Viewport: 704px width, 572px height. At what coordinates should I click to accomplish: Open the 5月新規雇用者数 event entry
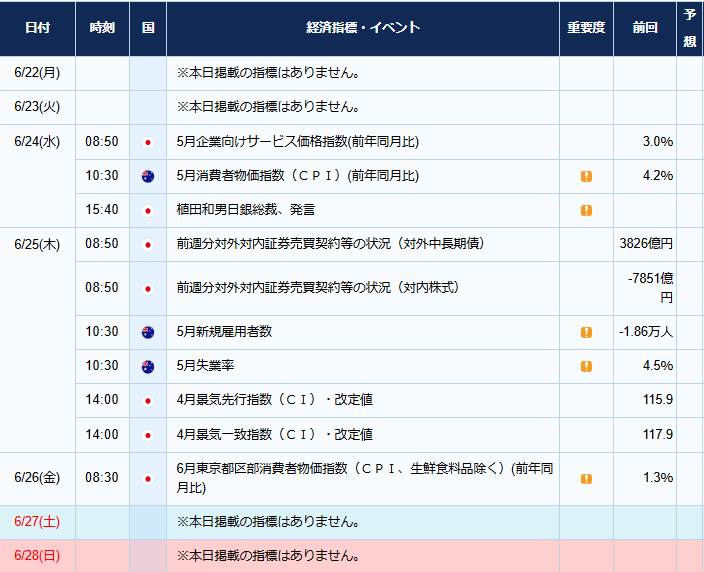tap(224, 331)
